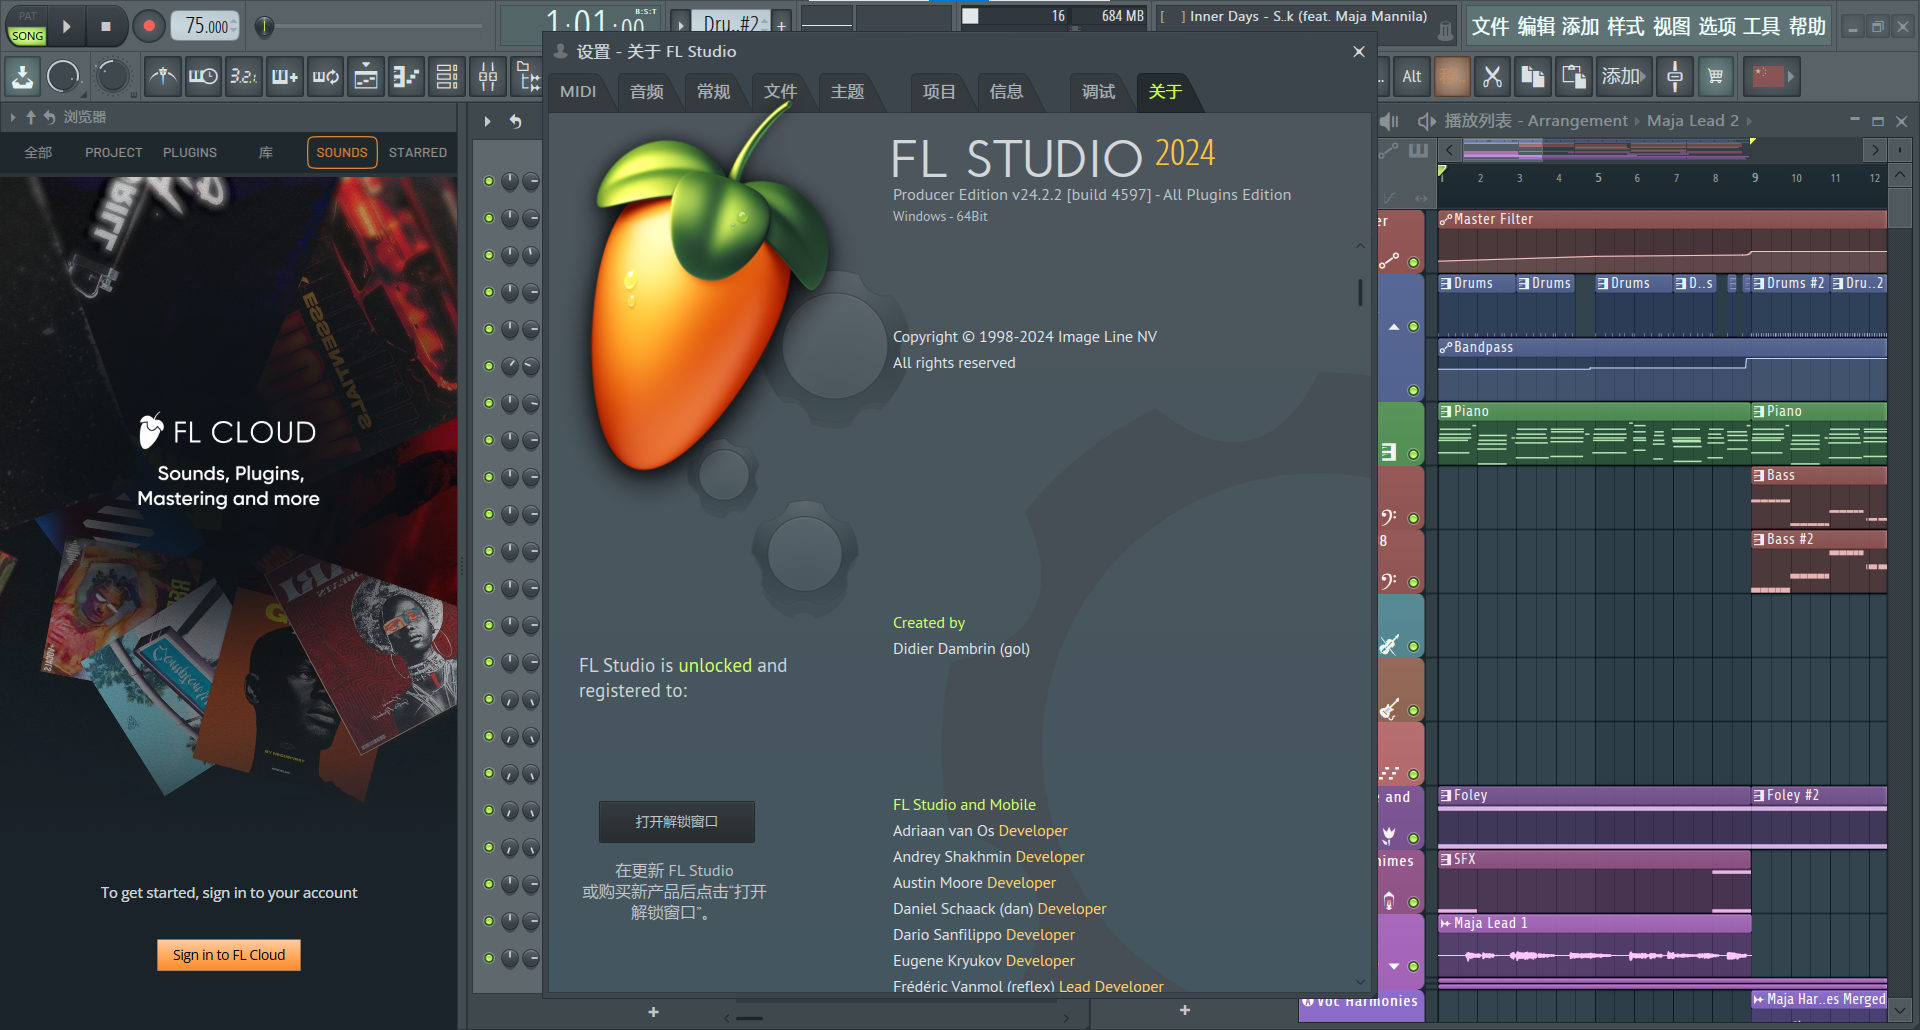The height and width of the screenshot is (1030, 1920).
Task: Click the browser up-arrow collapse icon
Action: (x=31, y=118)
